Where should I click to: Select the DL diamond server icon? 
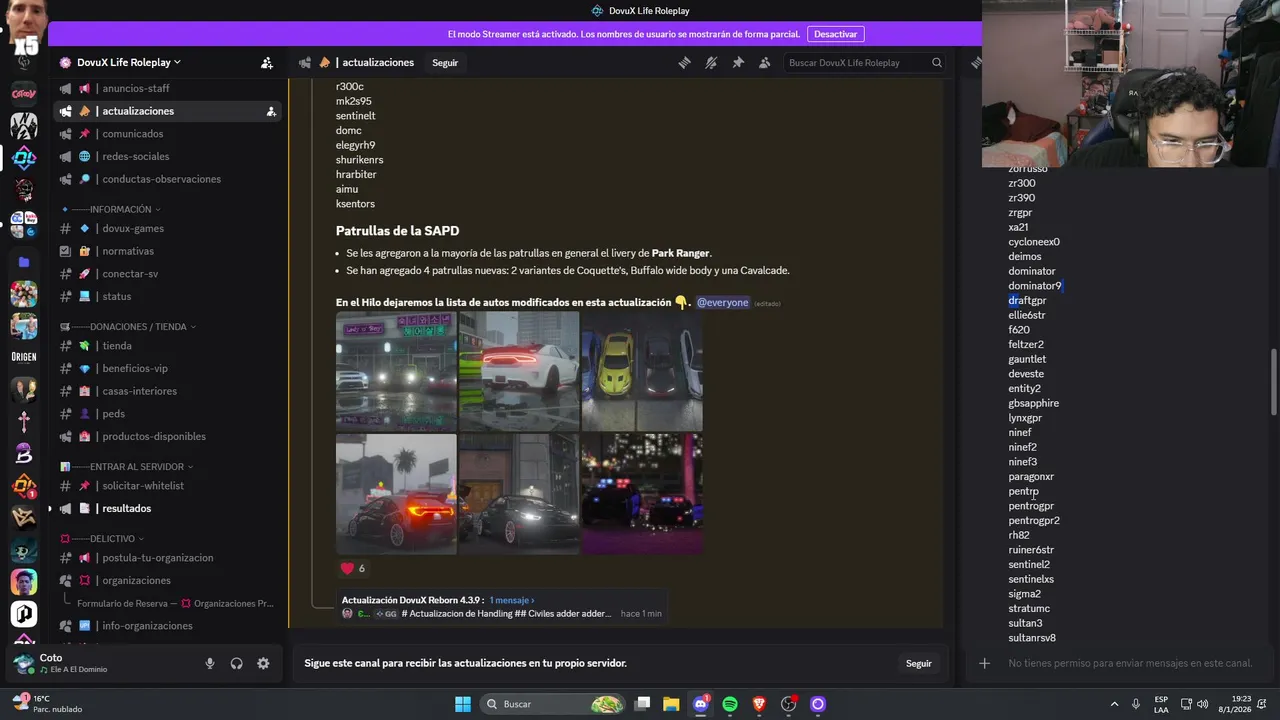point(24,158)
